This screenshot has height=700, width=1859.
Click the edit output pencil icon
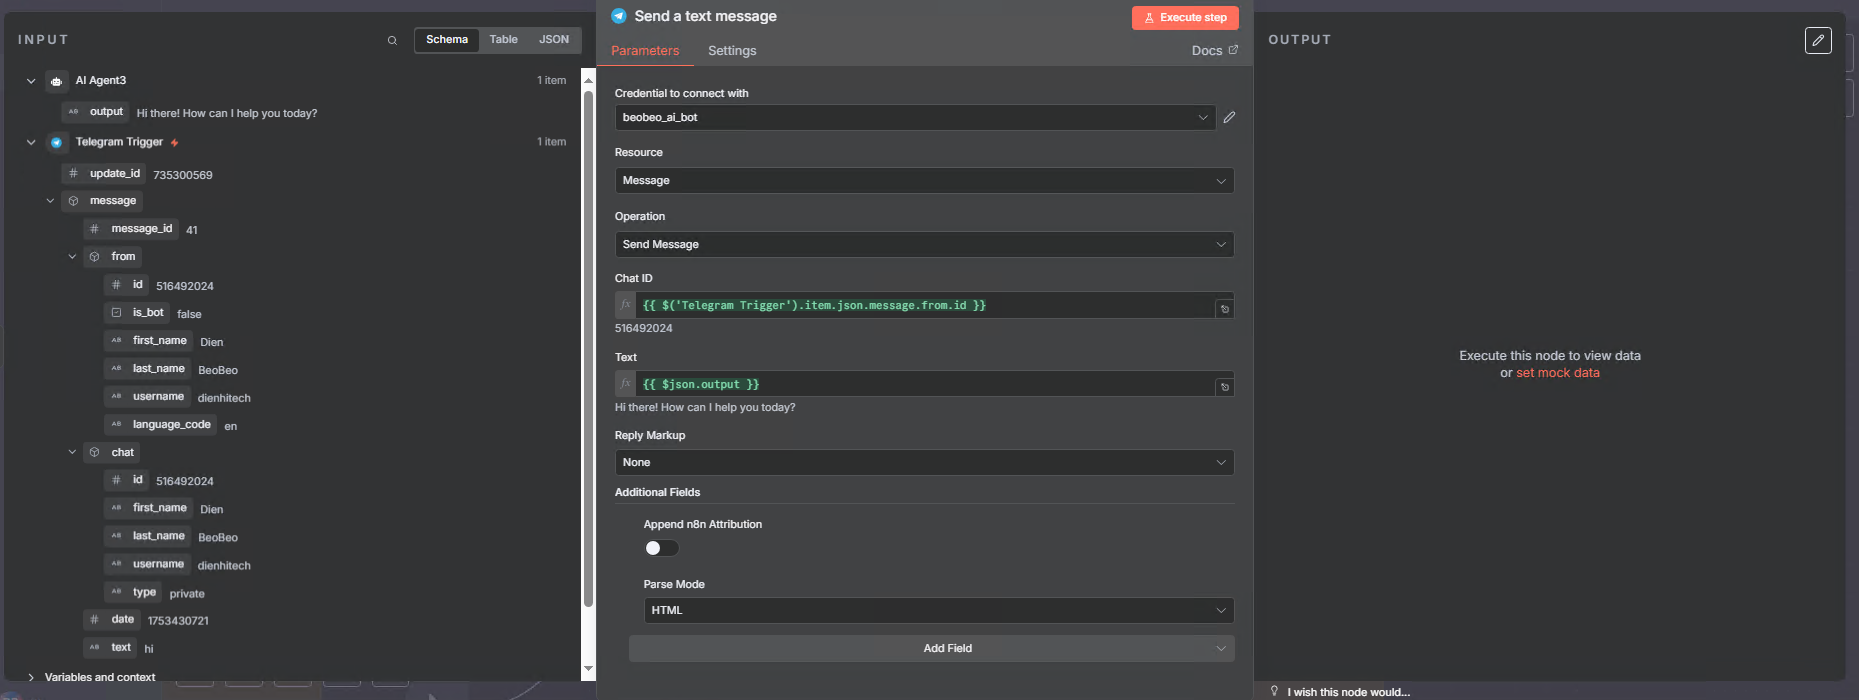[x=1818, y=40]
